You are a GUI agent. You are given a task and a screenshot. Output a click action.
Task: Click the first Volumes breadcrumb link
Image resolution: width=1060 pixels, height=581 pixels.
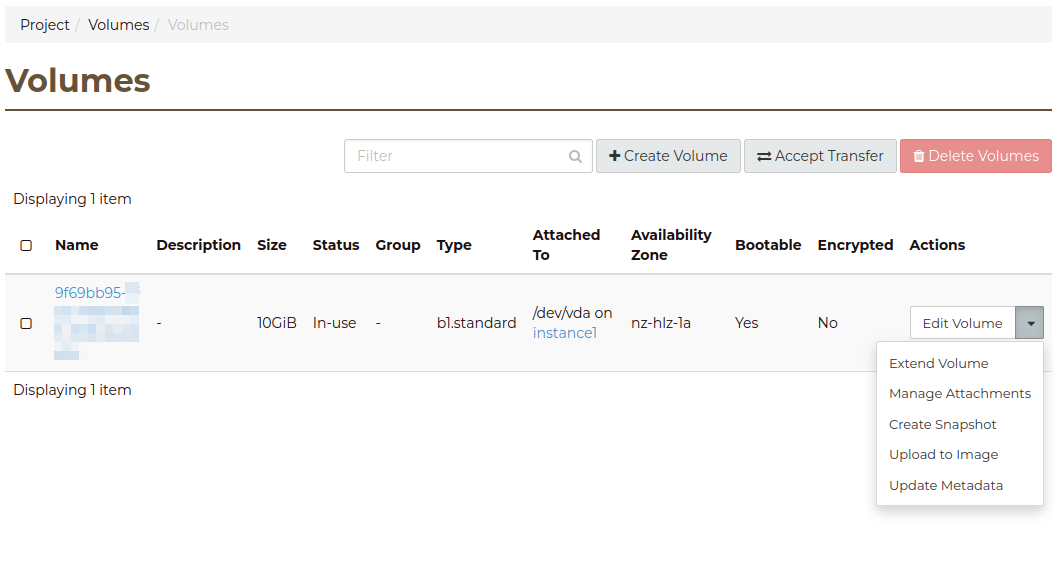(x=118, y=25)
